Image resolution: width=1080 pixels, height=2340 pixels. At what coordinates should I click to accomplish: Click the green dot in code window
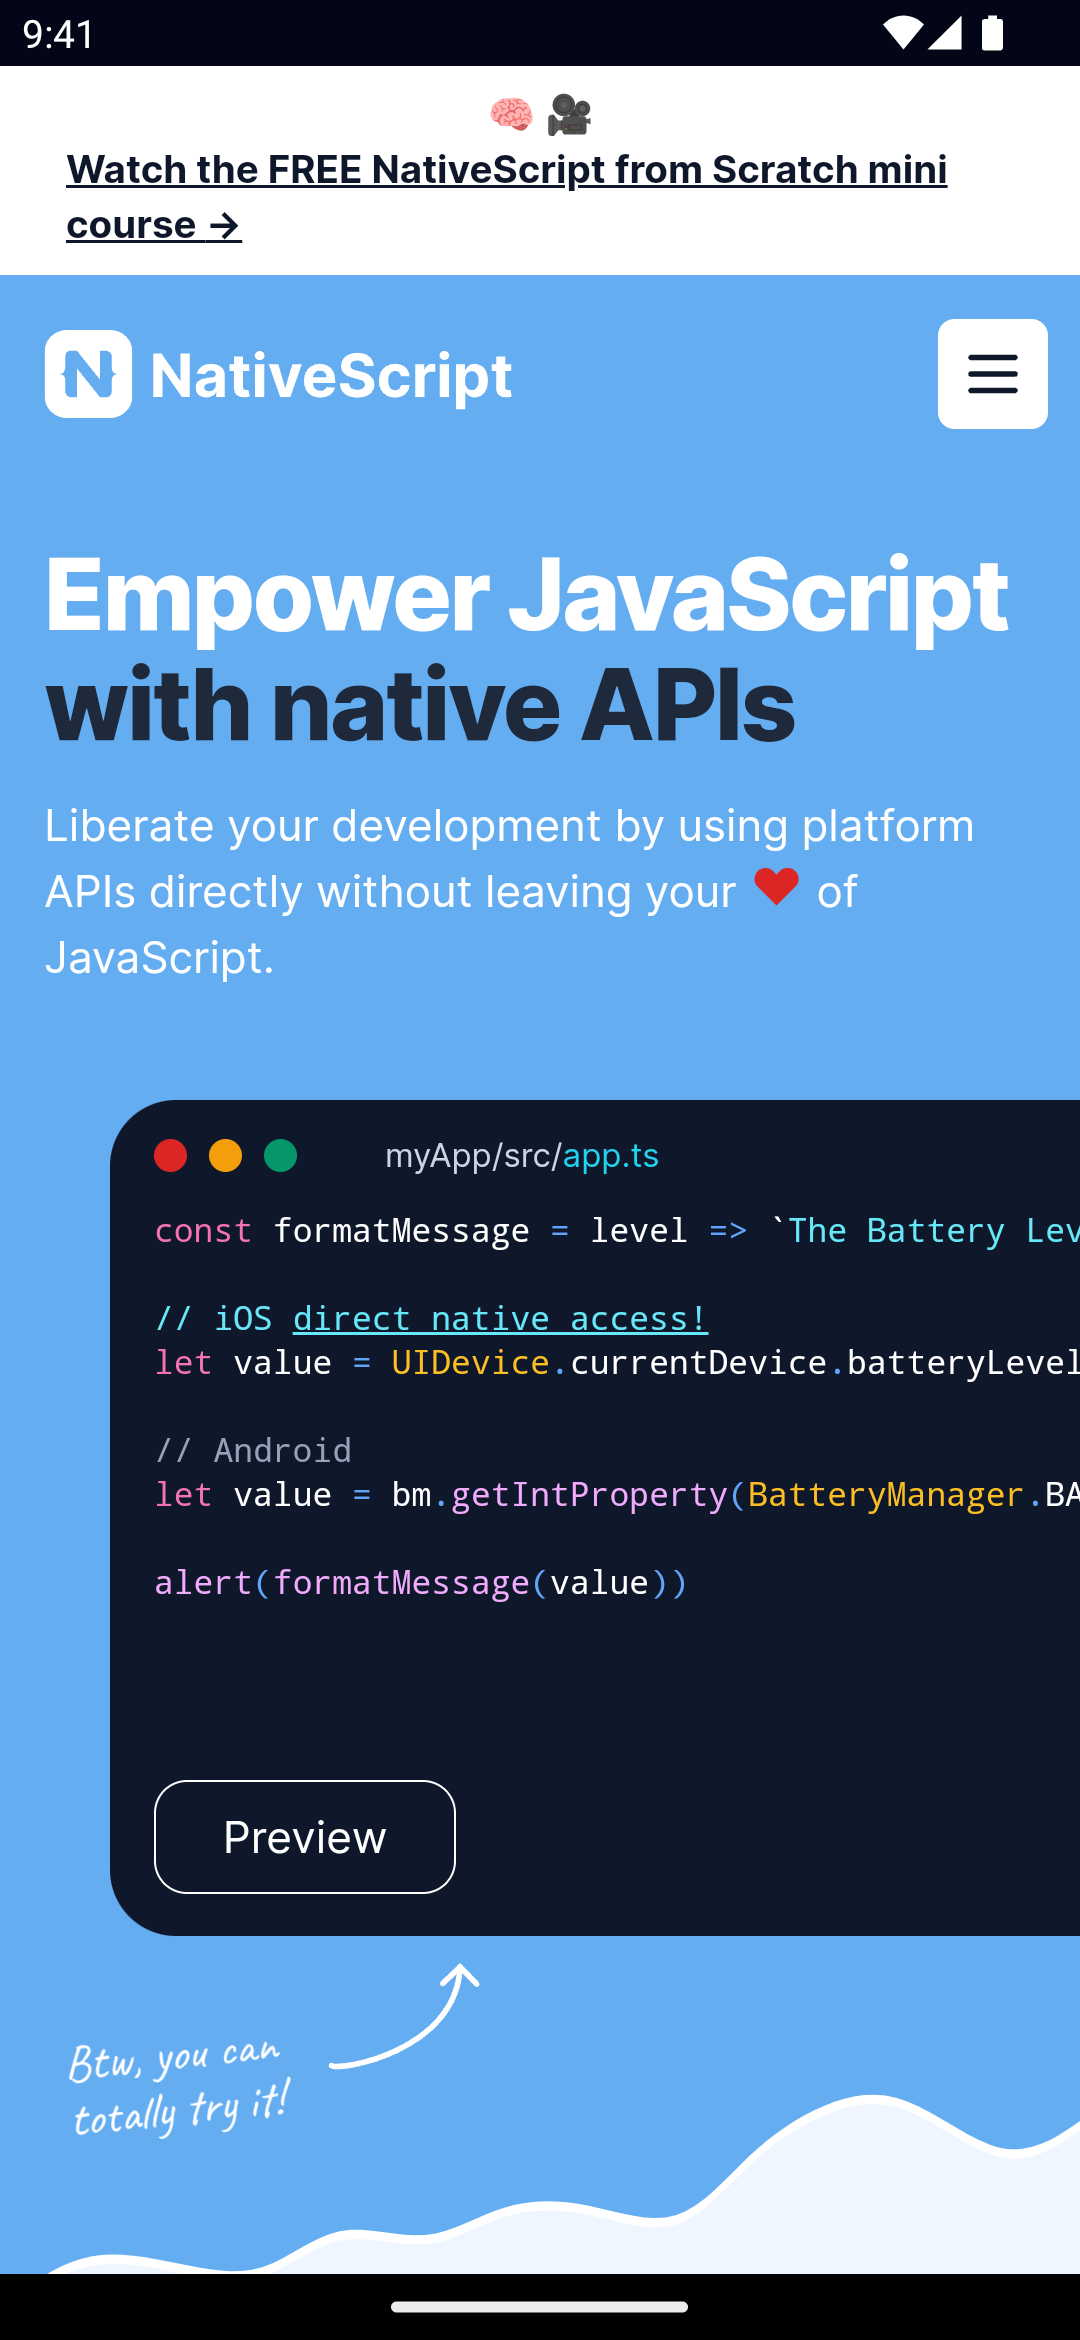[281, 1156]
